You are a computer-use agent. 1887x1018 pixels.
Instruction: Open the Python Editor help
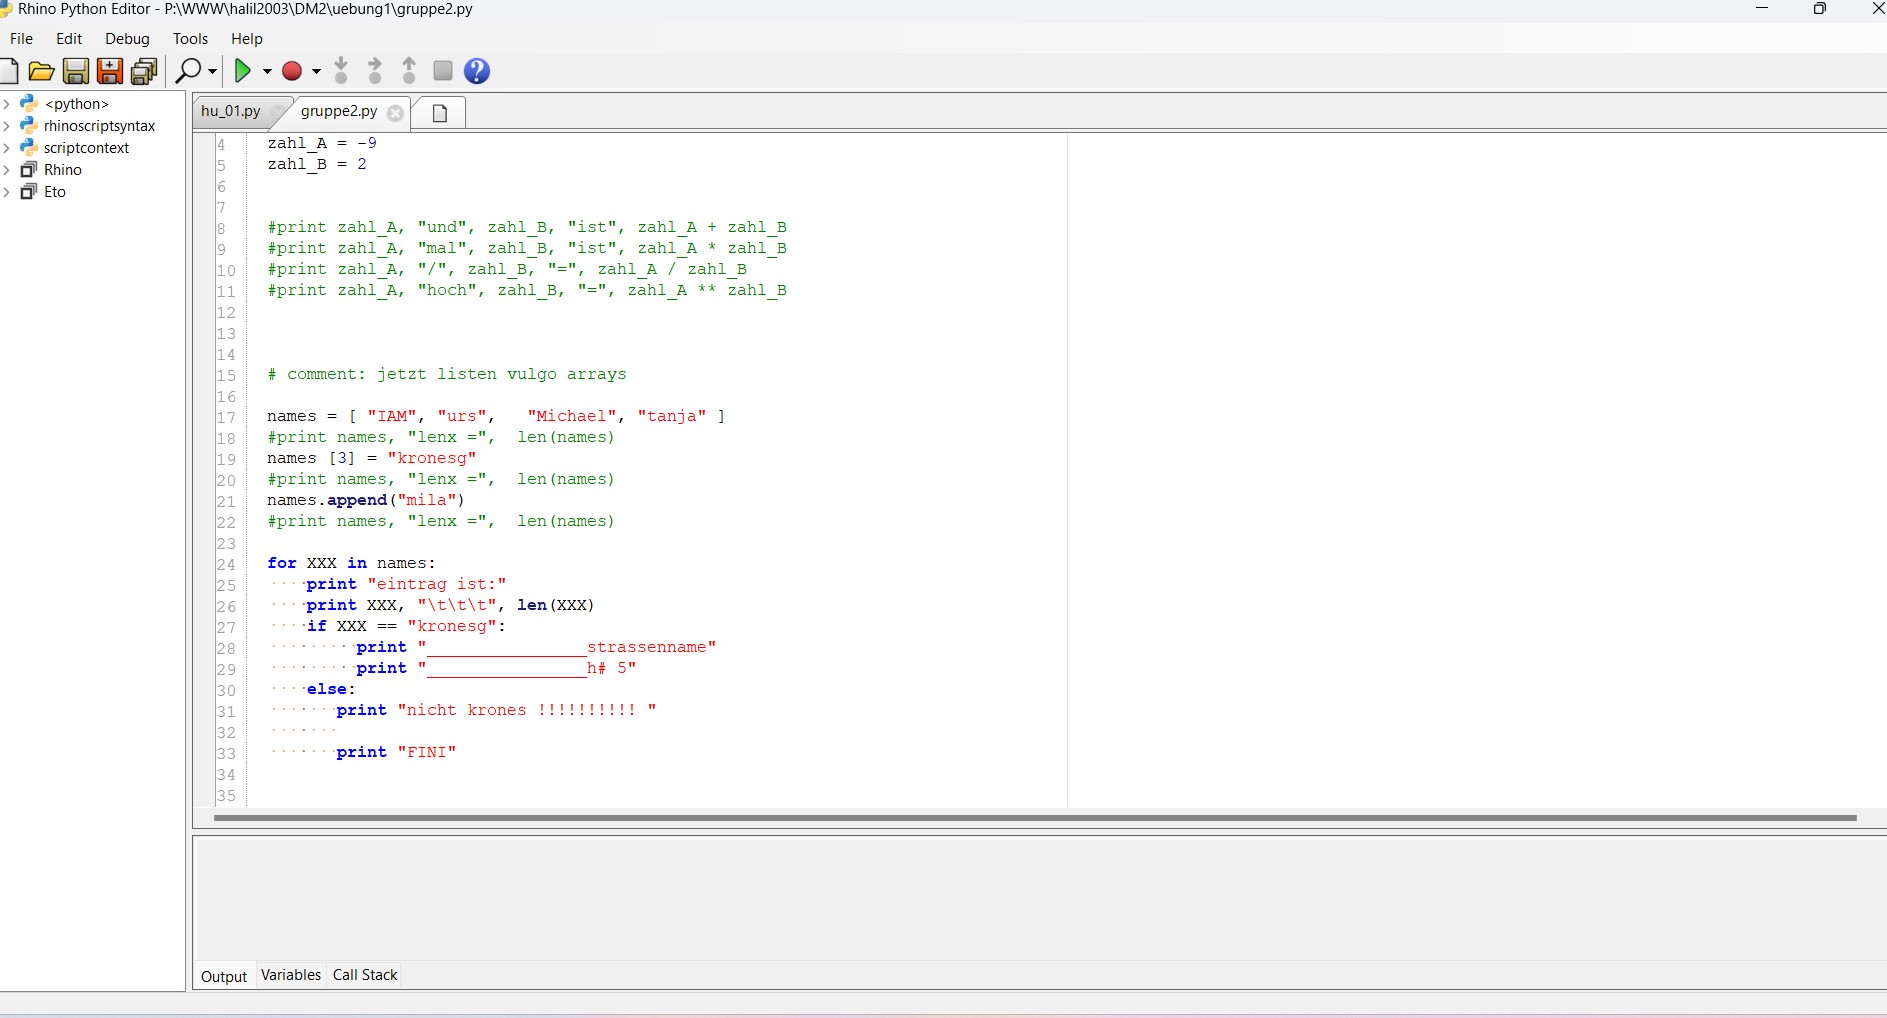click(477, 70)
